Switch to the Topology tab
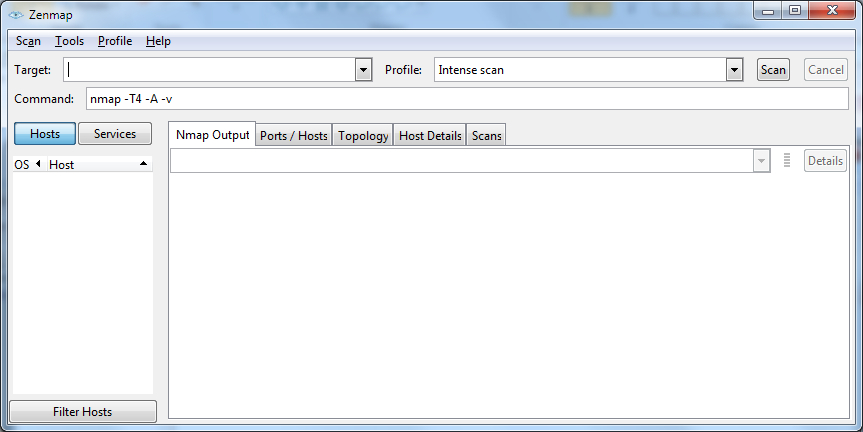 pyautogui.click(x=363, y=136)
